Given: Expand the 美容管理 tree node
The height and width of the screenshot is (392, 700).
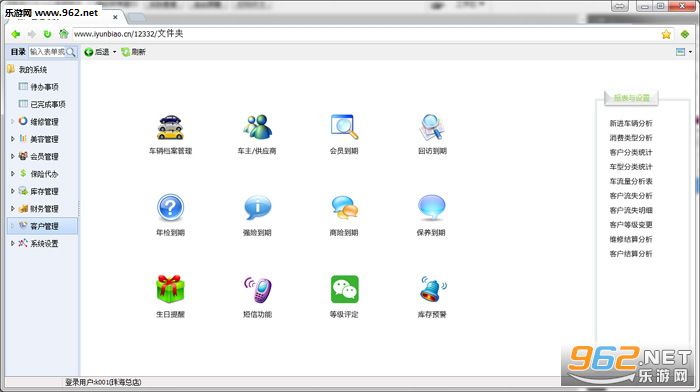Looking at the screenshot, I should 12,139.
